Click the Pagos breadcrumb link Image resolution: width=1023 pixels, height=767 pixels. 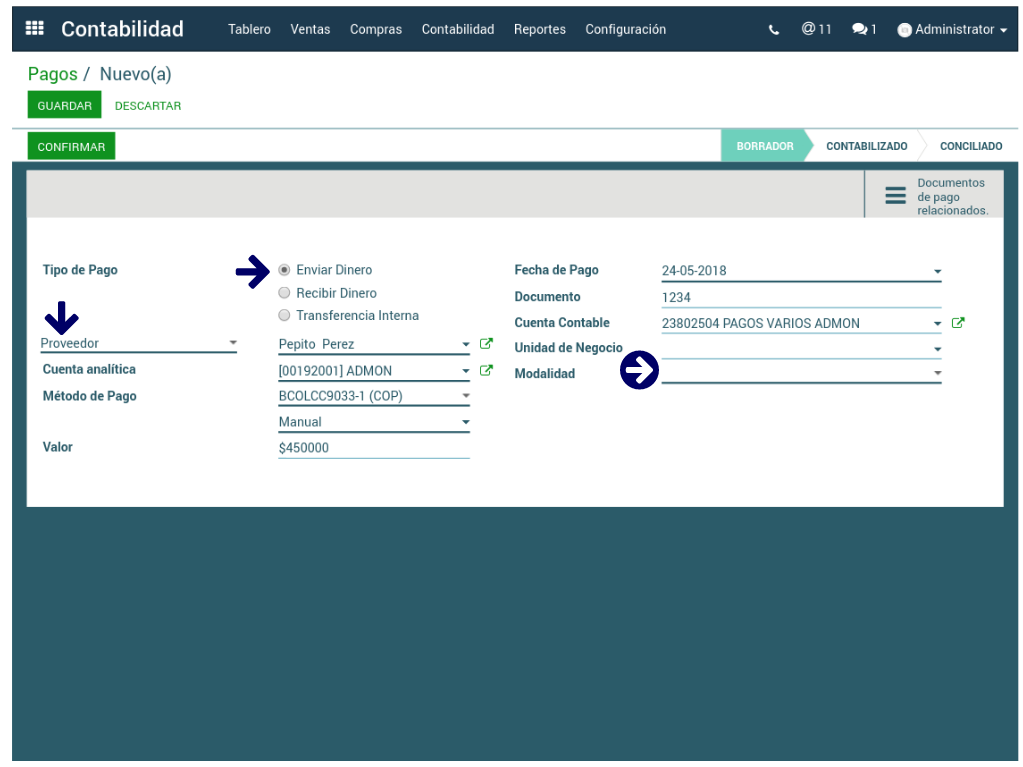coord(52,74)
